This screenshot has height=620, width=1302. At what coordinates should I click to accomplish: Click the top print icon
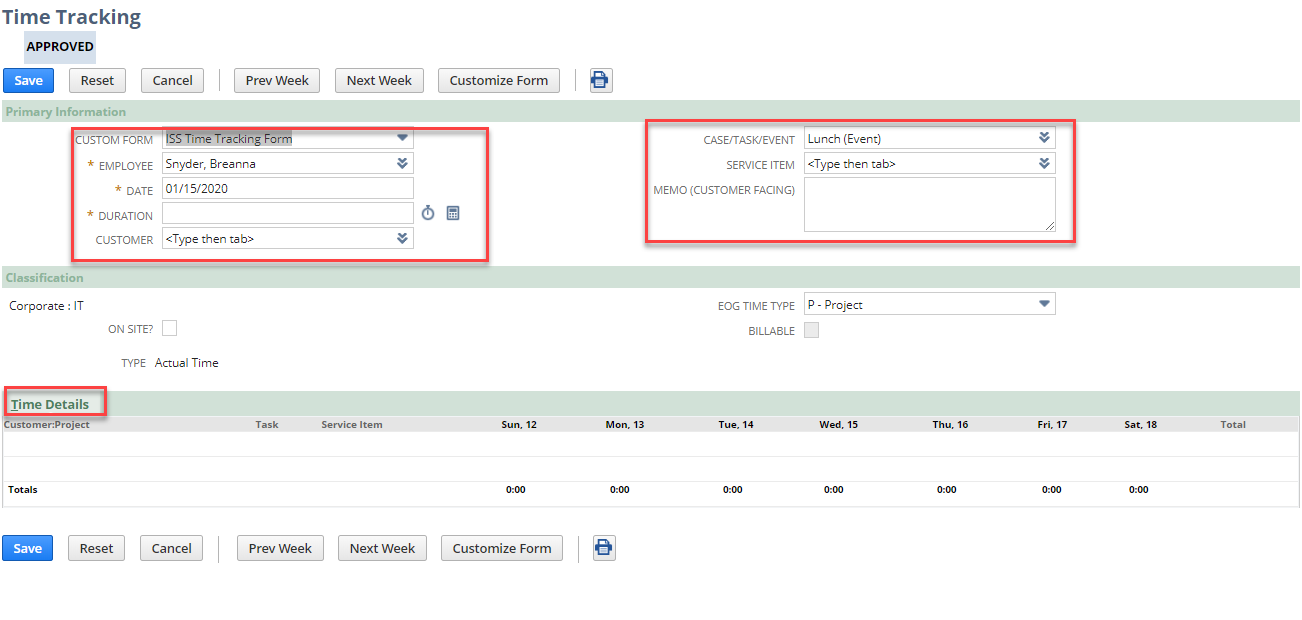(600, 81)
